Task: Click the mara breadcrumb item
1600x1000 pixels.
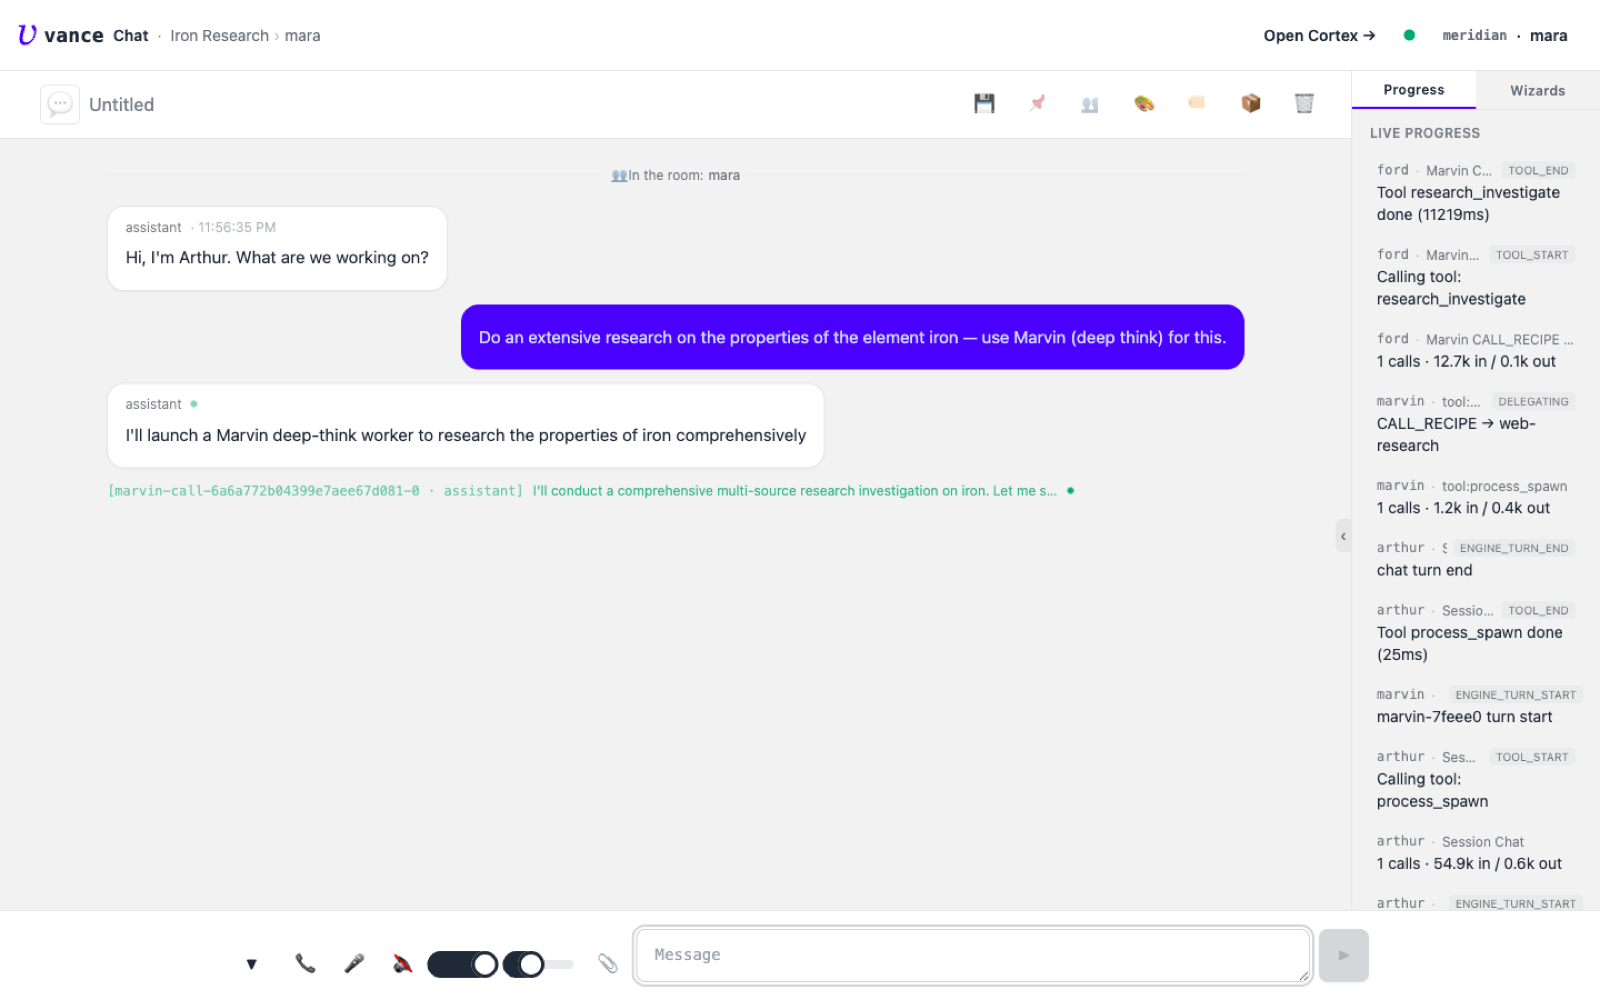Action: click(x=302, y=36)
